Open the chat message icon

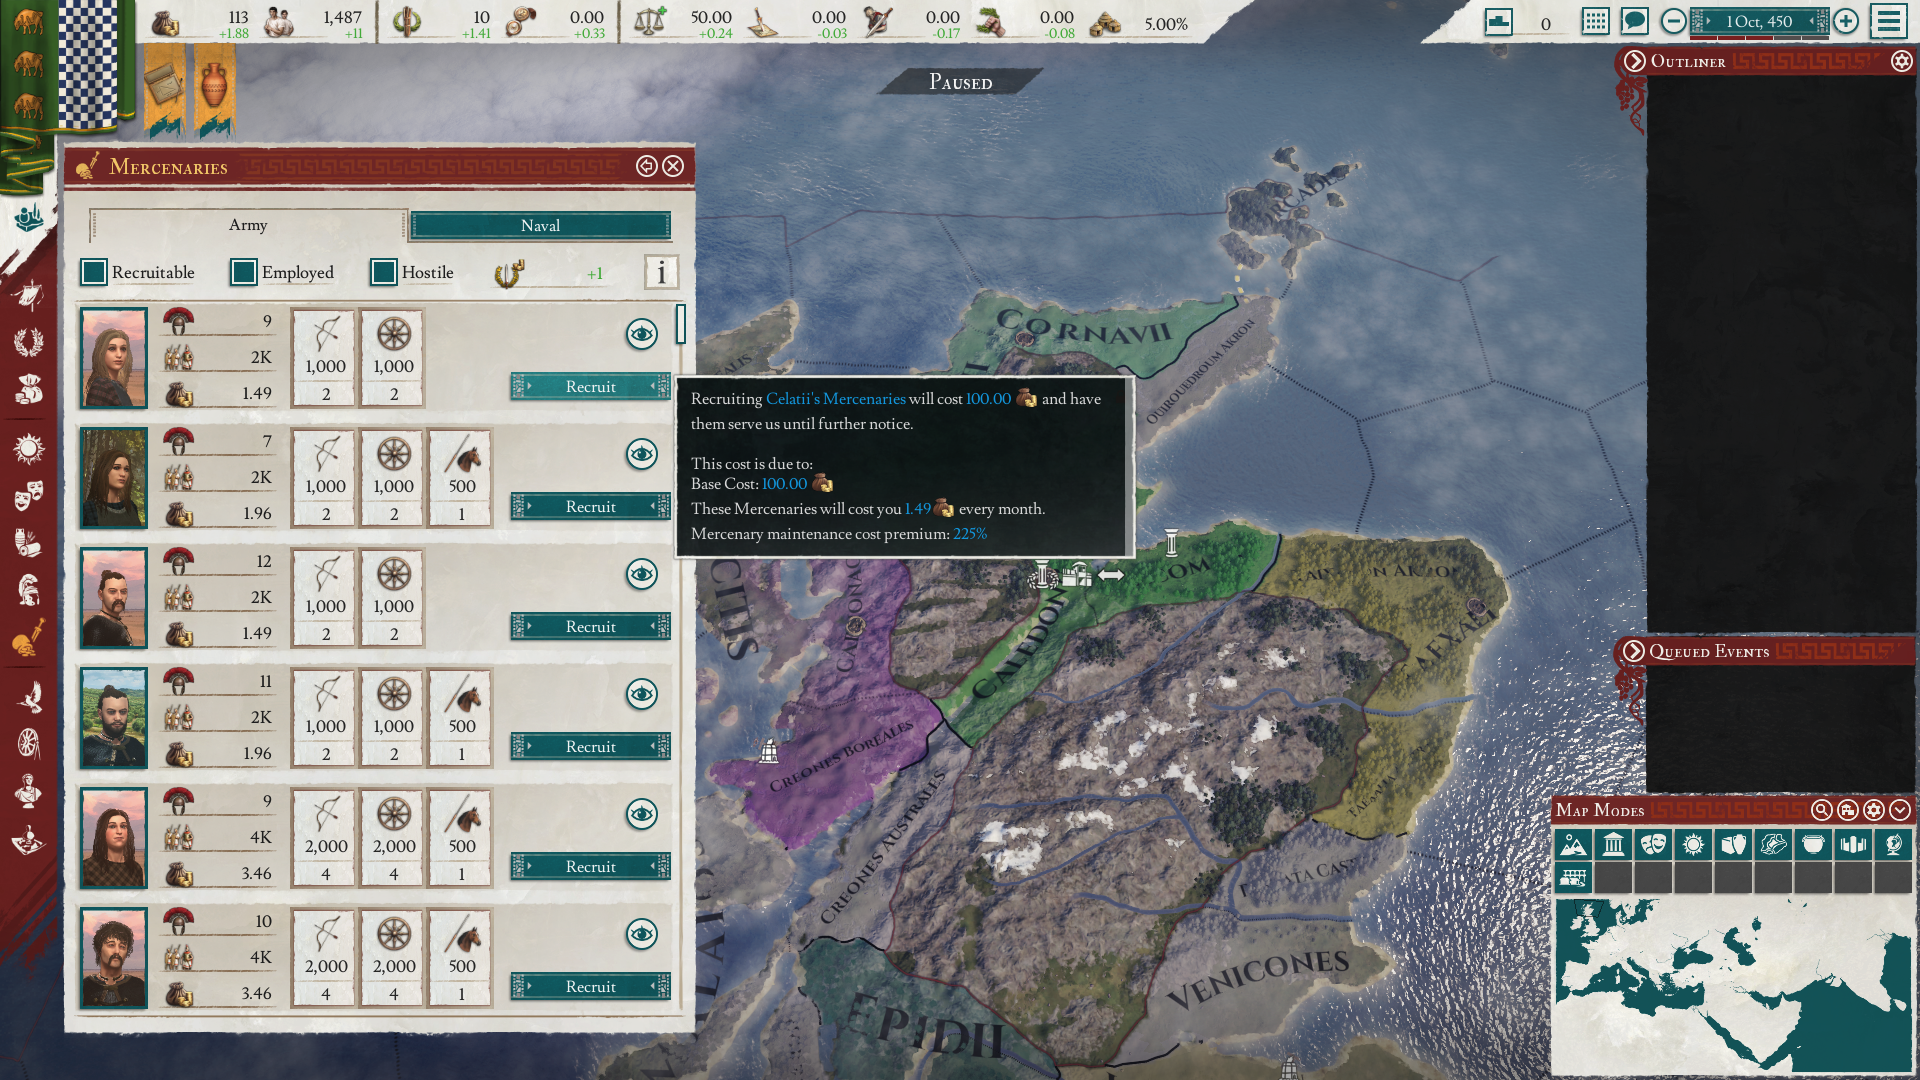[x=1634, y=21]
